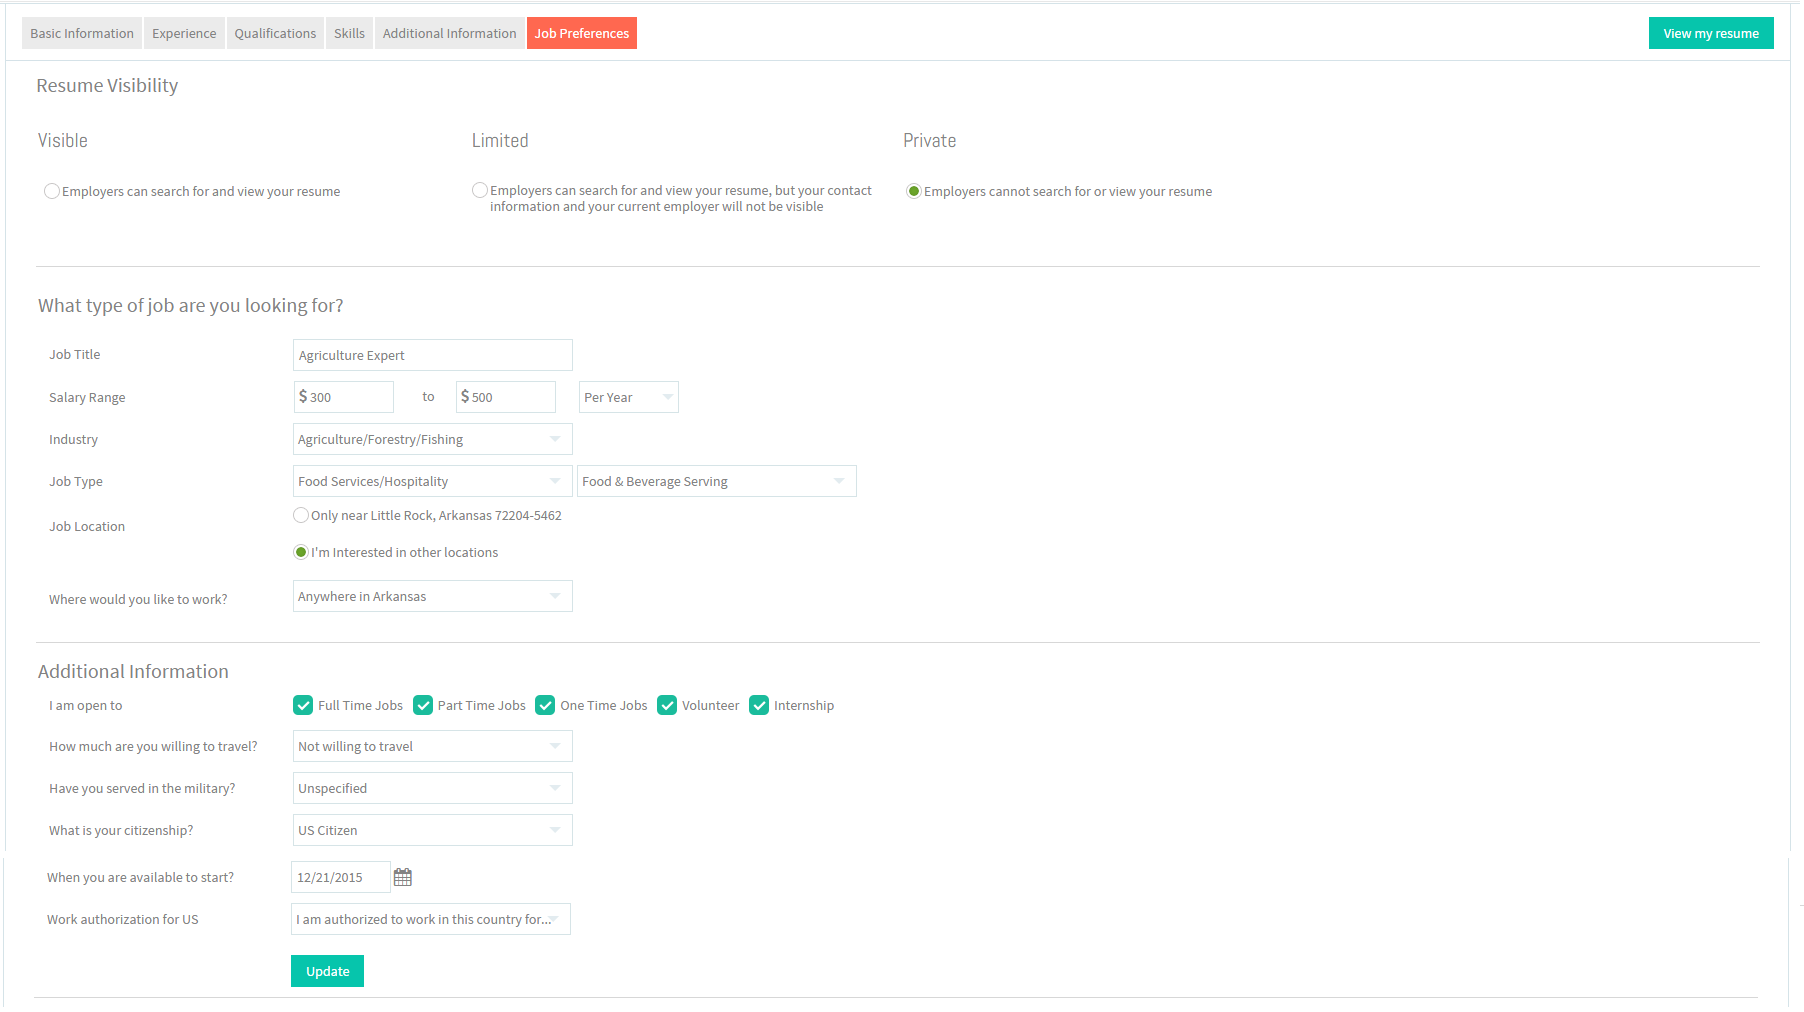Open the Food & Beverage Serving dropdown
This screenshot has height=1012, width=1804.
tap(717, 481)
